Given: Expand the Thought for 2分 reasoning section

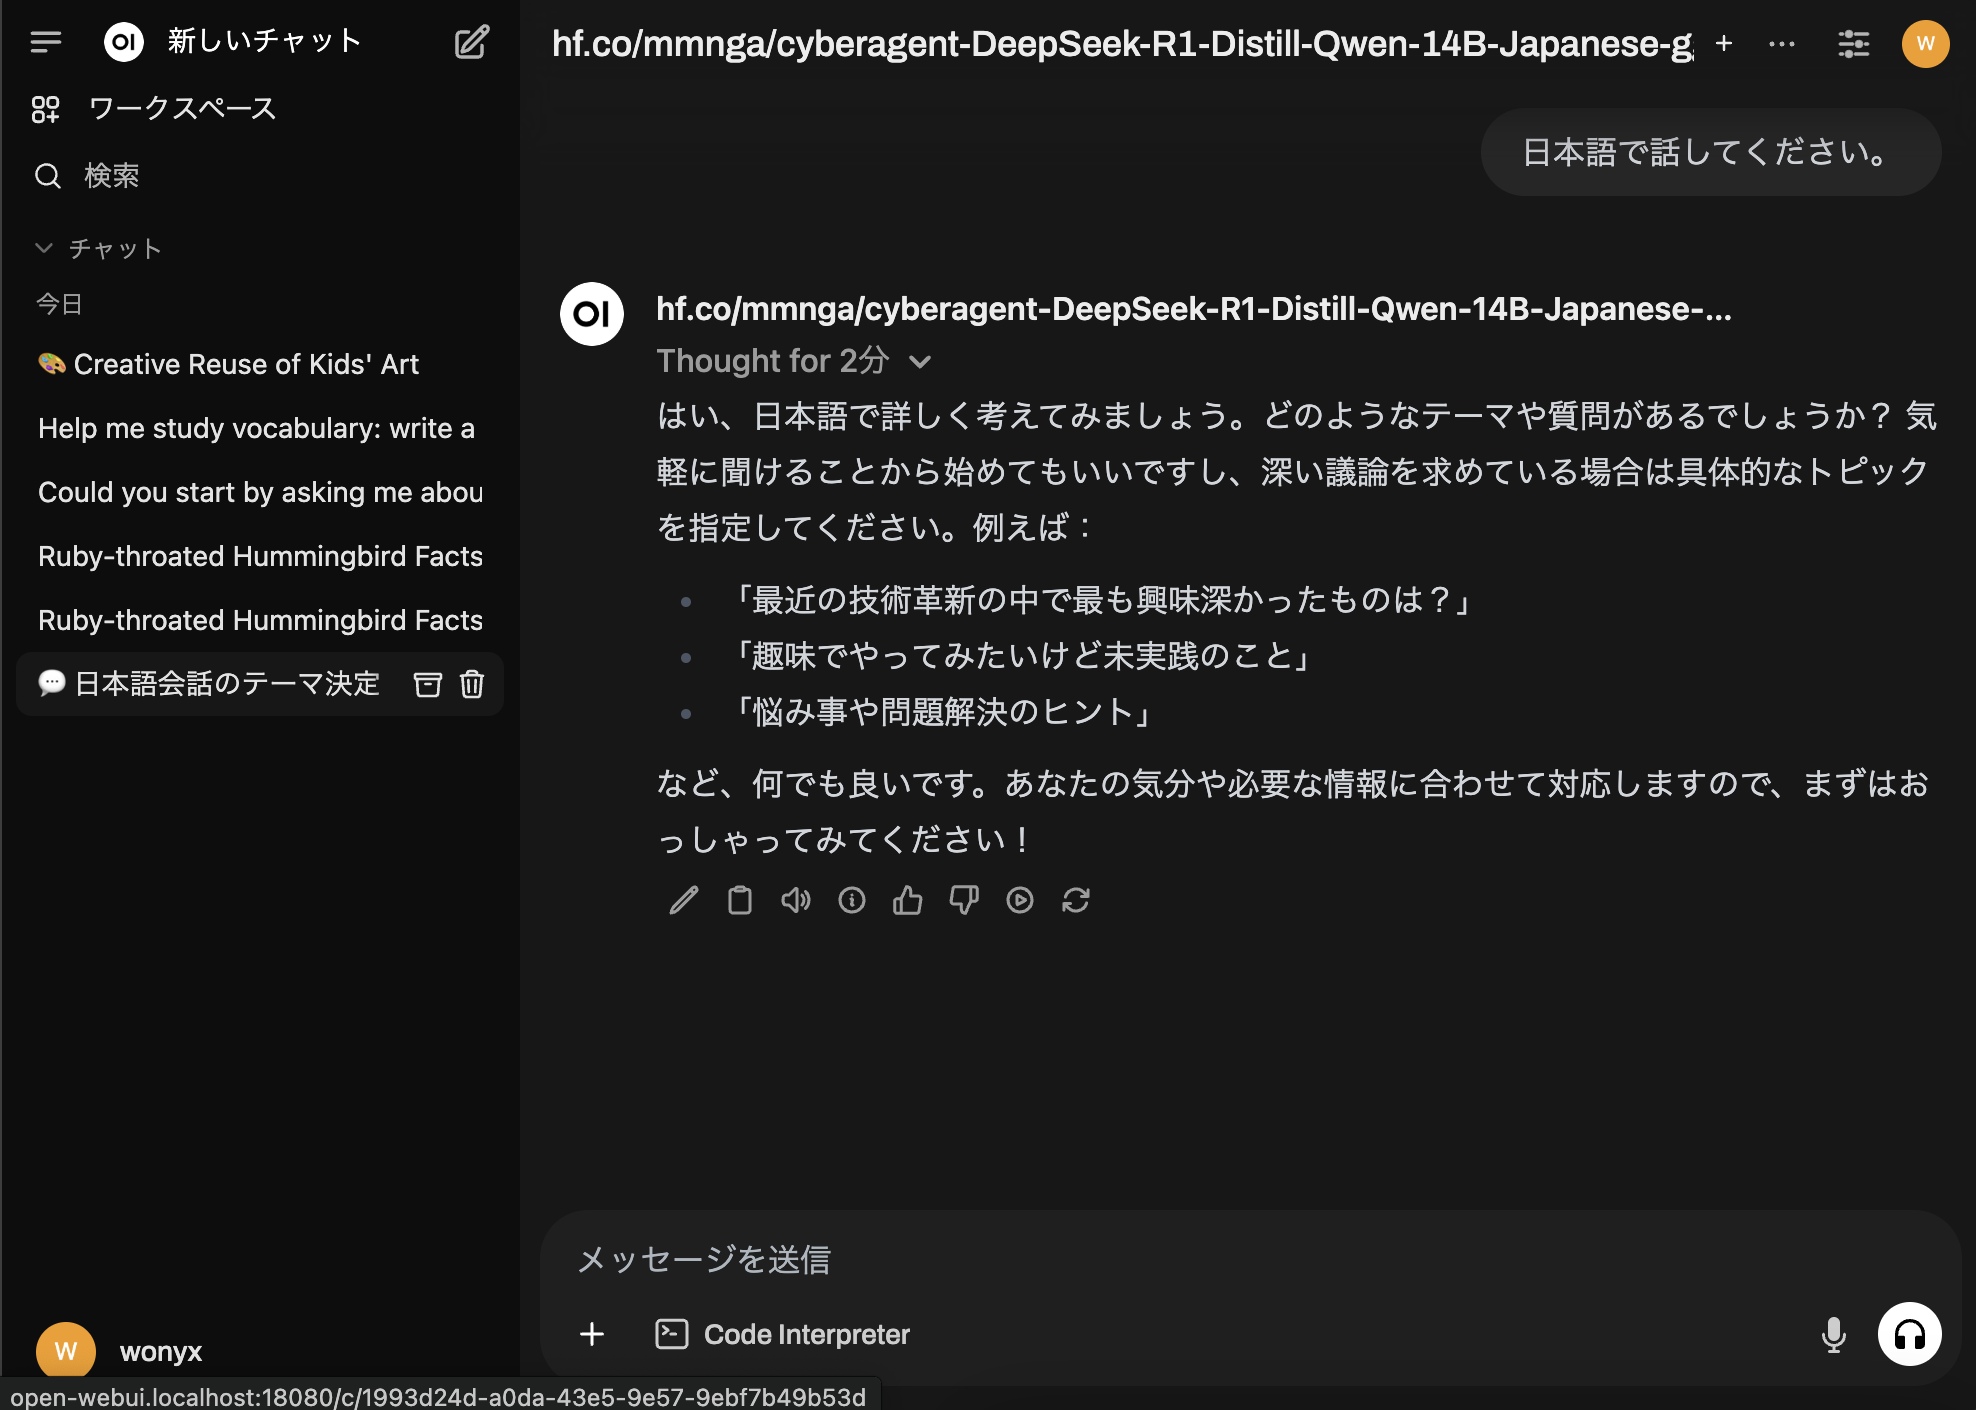Looking at the screenshot, I should coord(794,361).
